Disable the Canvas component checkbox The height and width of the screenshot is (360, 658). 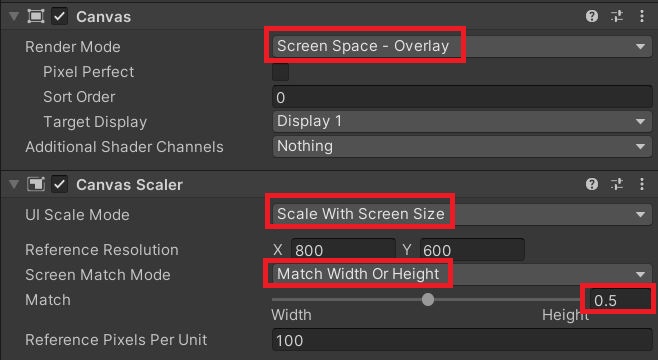[x=60, y=16]
